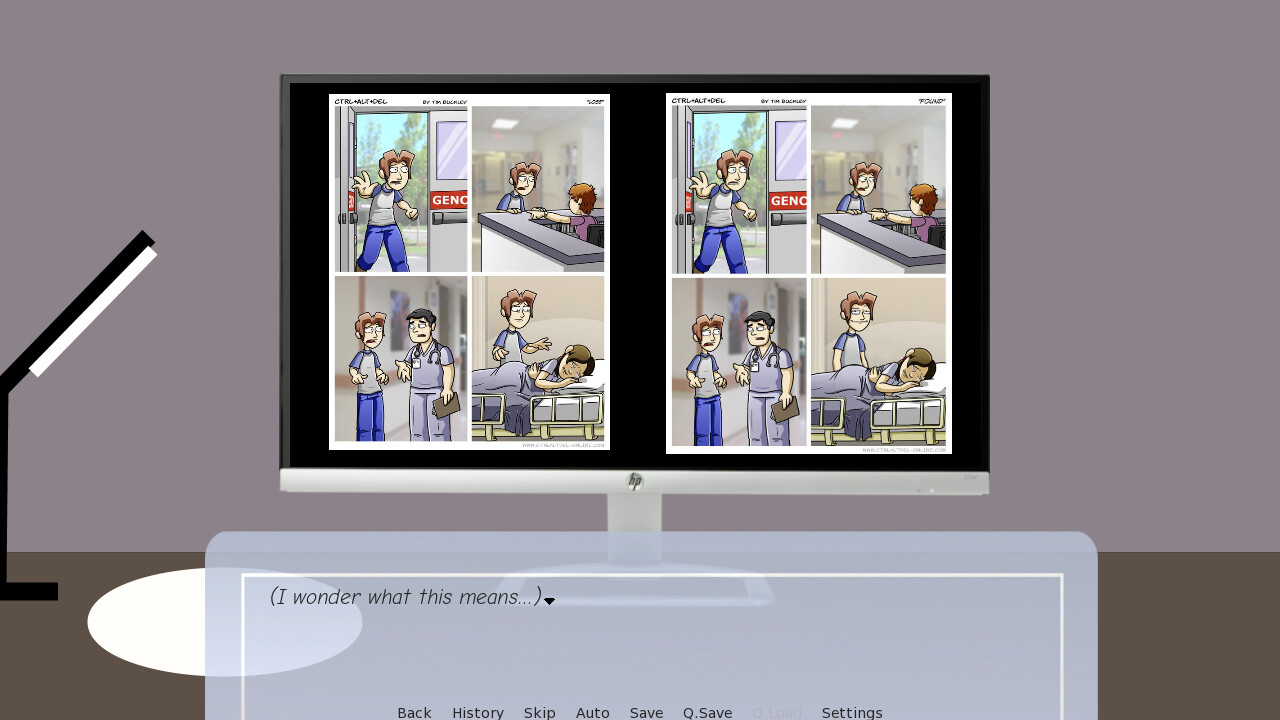Click the HP logo on the monitor
This screenshot has height=720, width=1280.
pos(635,481)
